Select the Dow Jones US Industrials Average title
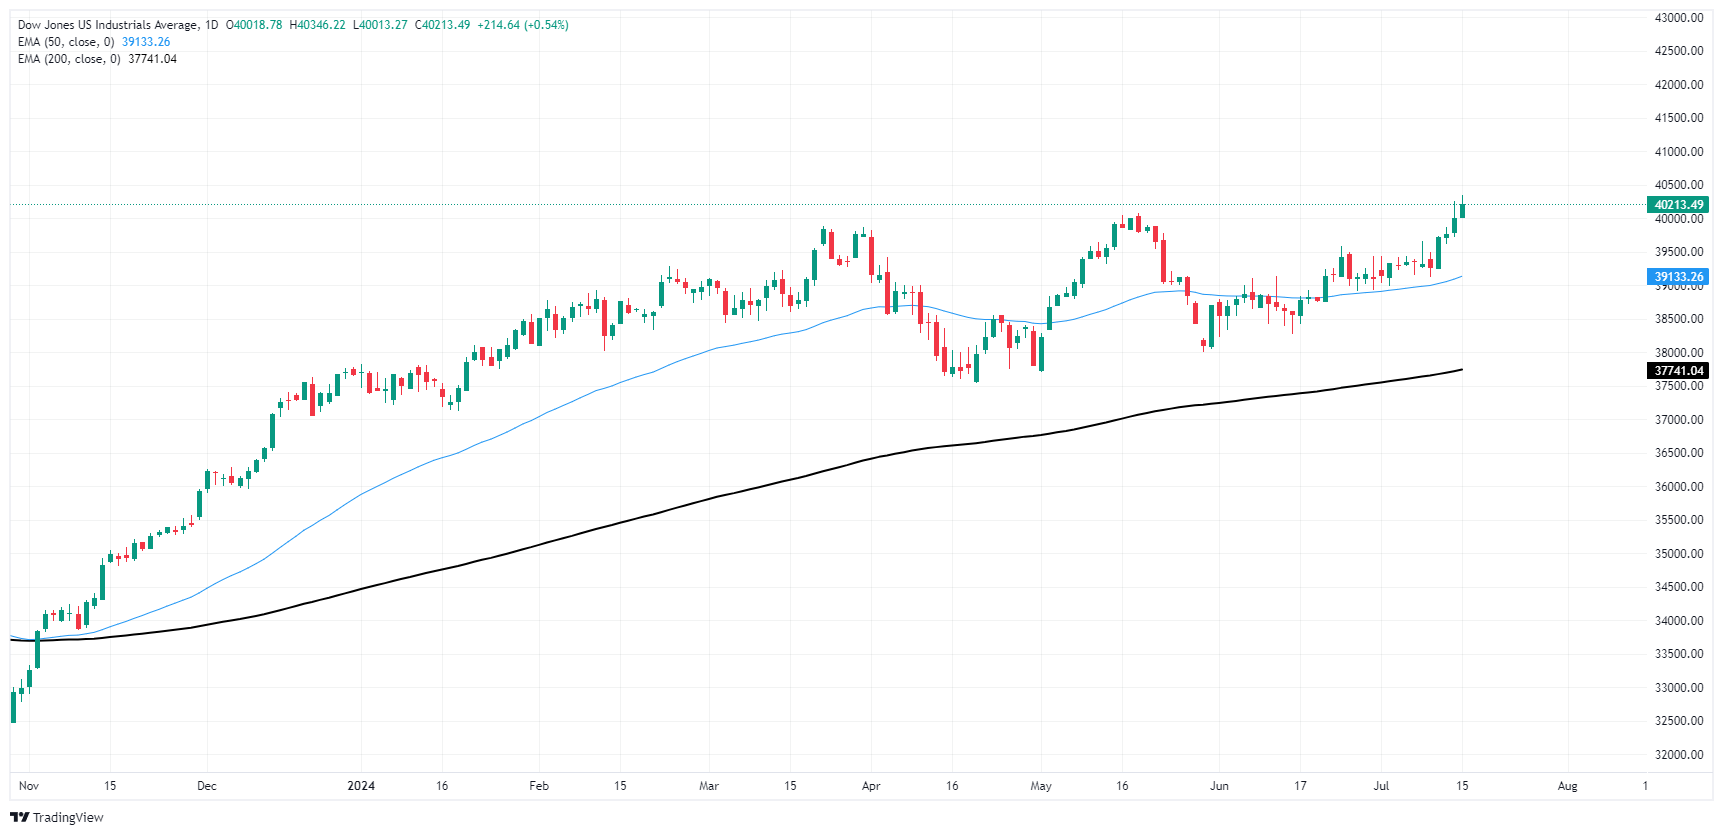This screenshot has height=835, width=1723. coord(108,25)
